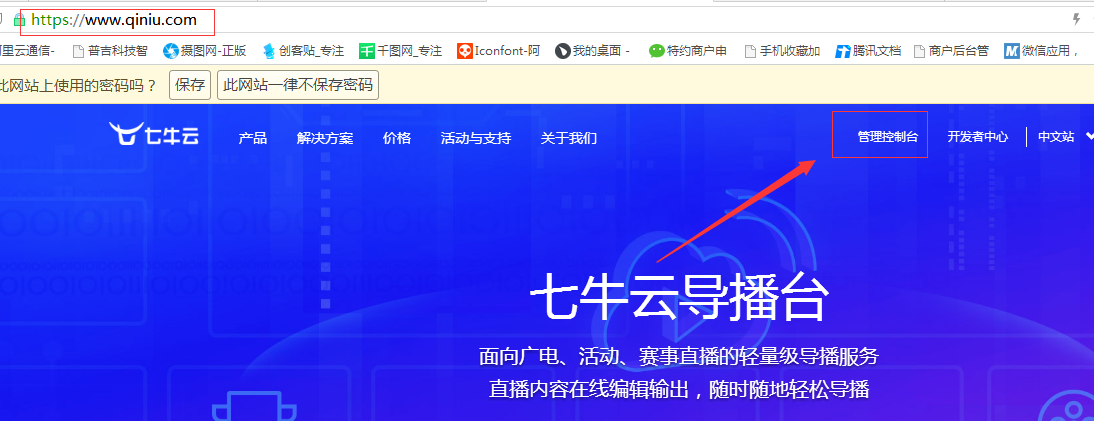This screenshot has width=1094, height=421.
Task: Open the 手机收藏加 bookmark
Action: (x=782, y=51)
